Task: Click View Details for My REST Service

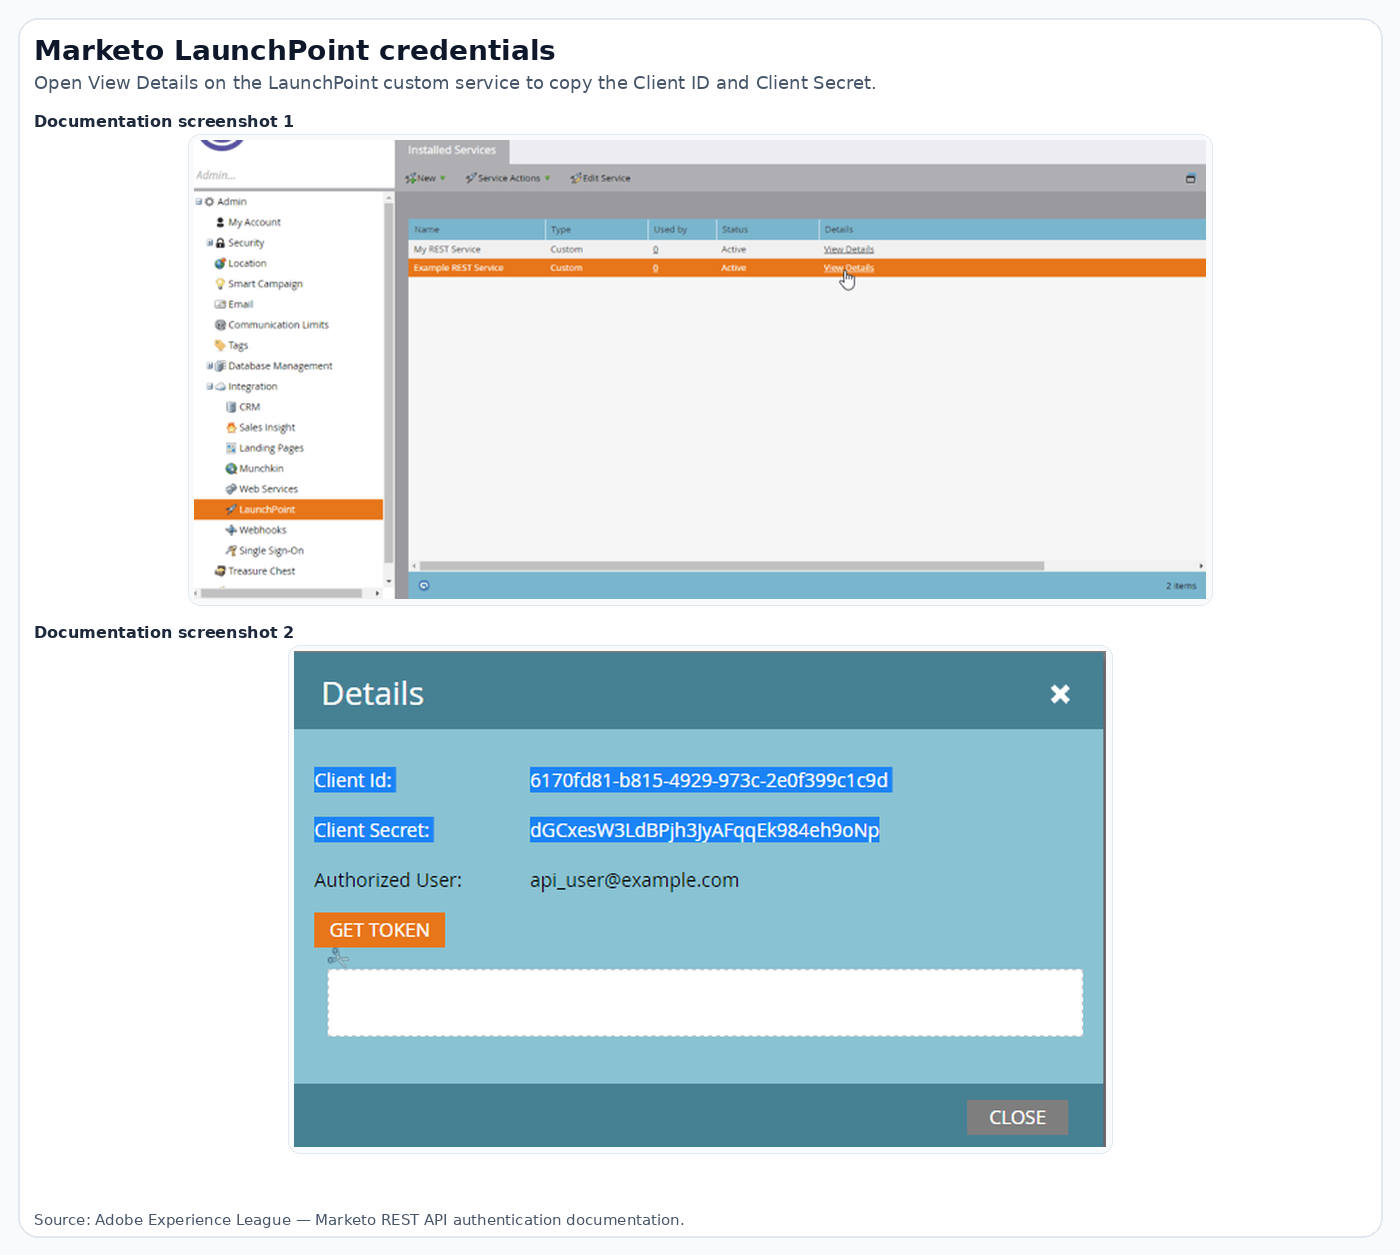Action: click(849, 249)
